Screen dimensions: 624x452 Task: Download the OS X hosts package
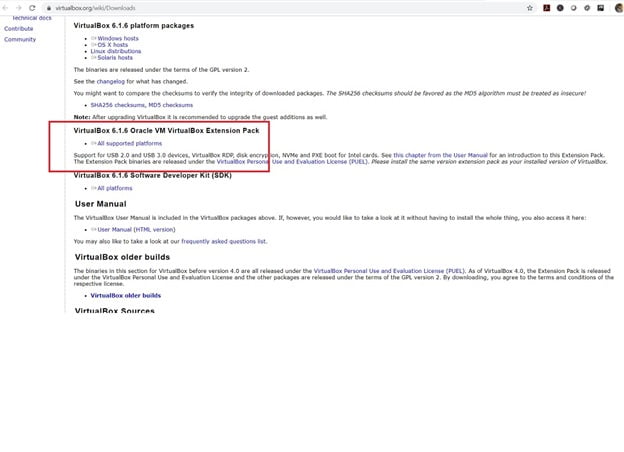click(113, 45)
